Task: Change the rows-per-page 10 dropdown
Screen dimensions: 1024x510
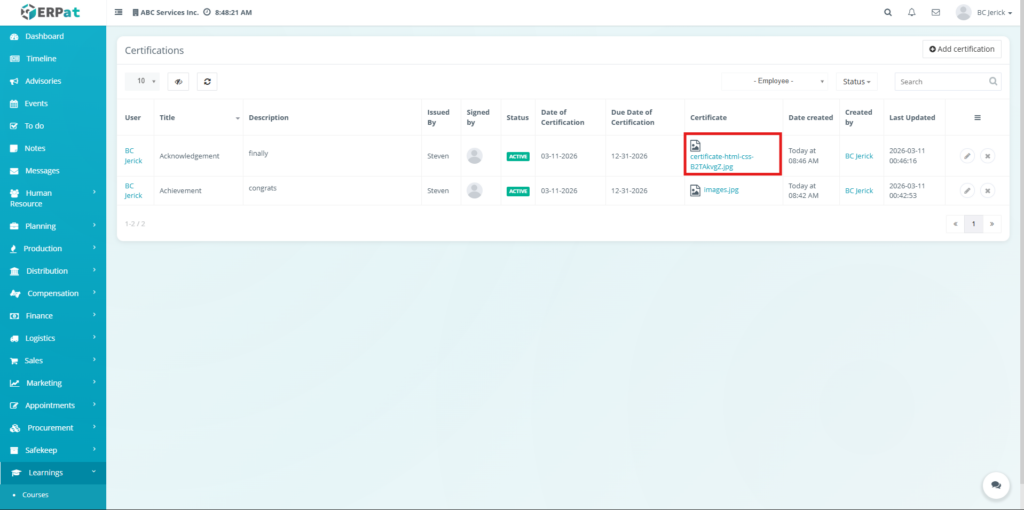Action: (146, 82)
